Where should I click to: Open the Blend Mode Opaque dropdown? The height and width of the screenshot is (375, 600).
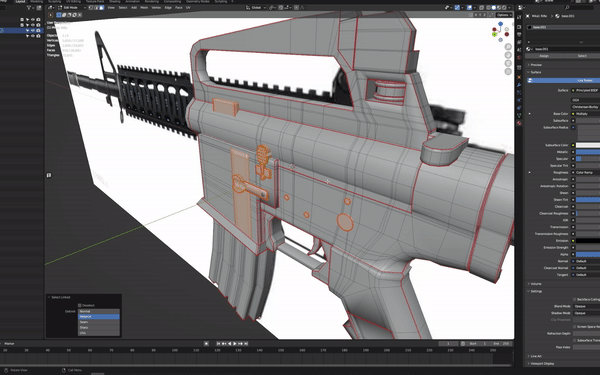click(586, 306)
